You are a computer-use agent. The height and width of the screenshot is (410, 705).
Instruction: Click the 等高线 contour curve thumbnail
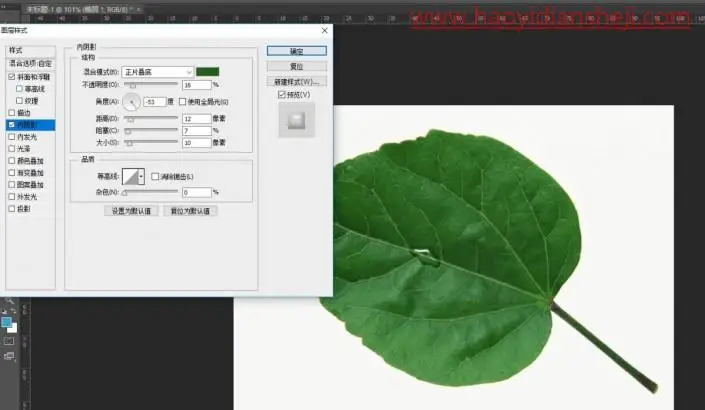click(x=130, y=176)
